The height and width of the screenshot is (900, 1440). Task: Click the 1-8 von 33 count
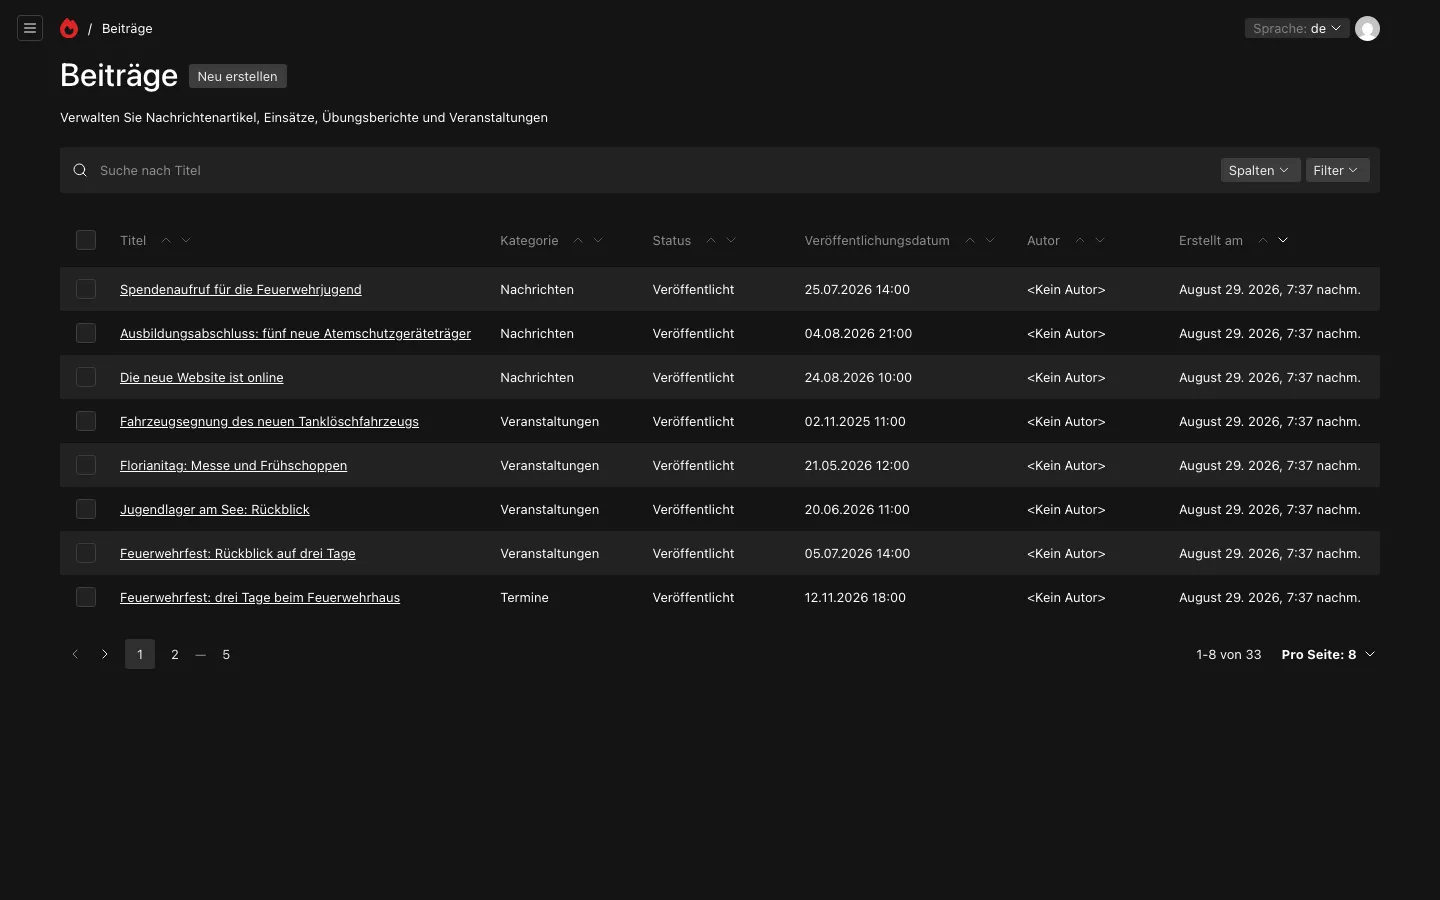[1229, 654]
